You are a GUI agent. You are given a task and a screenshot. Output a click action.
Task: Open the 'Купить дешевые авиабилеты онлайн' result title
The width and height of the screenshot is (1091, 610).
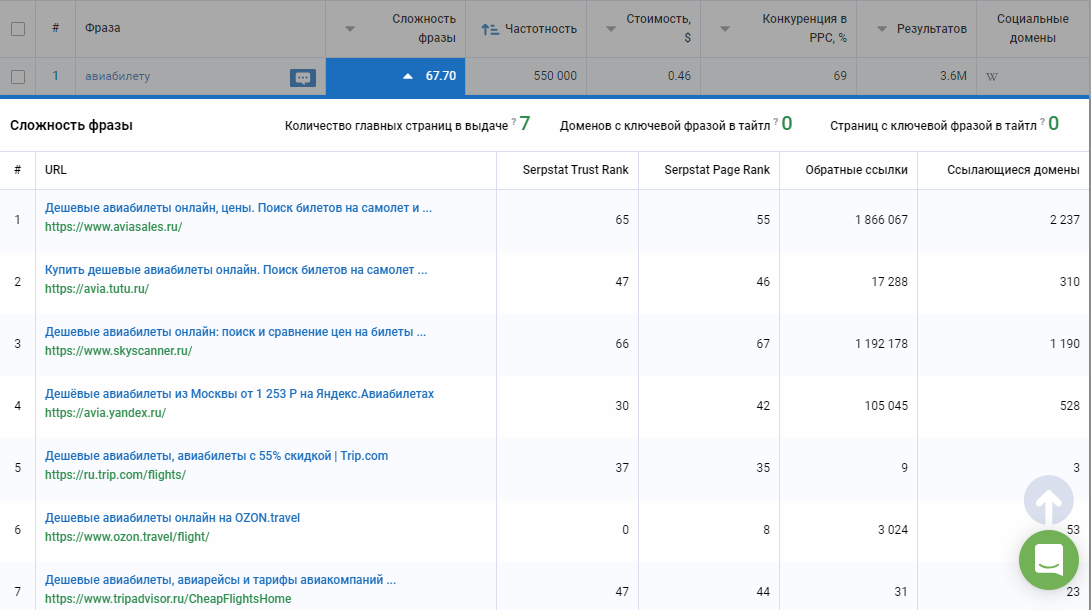(236, 270)
